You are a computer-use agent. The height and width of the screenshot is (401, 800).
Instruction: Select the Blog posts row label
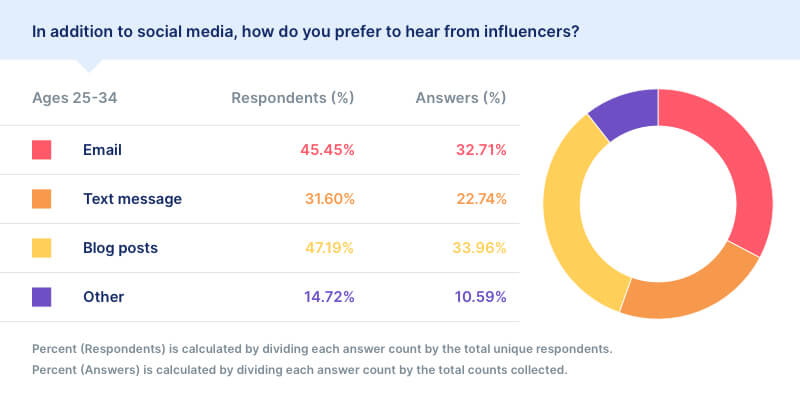(120, 248)
